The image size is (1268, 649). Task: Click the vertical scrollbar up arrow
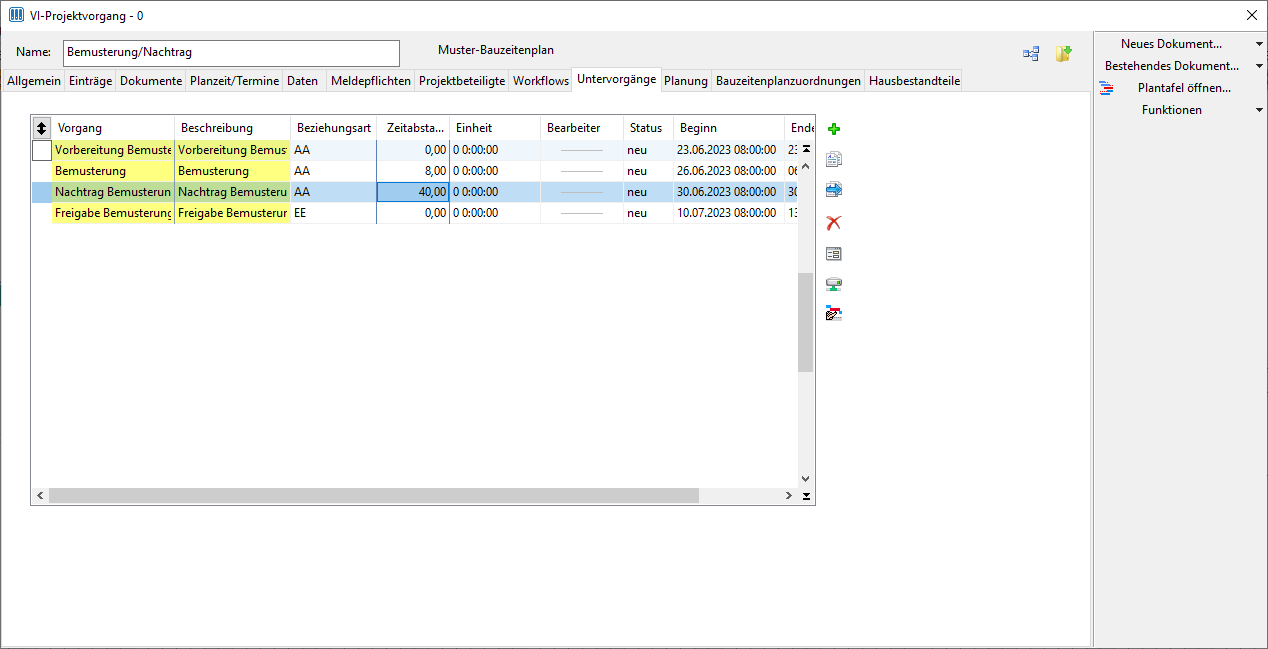pos(806,165)
